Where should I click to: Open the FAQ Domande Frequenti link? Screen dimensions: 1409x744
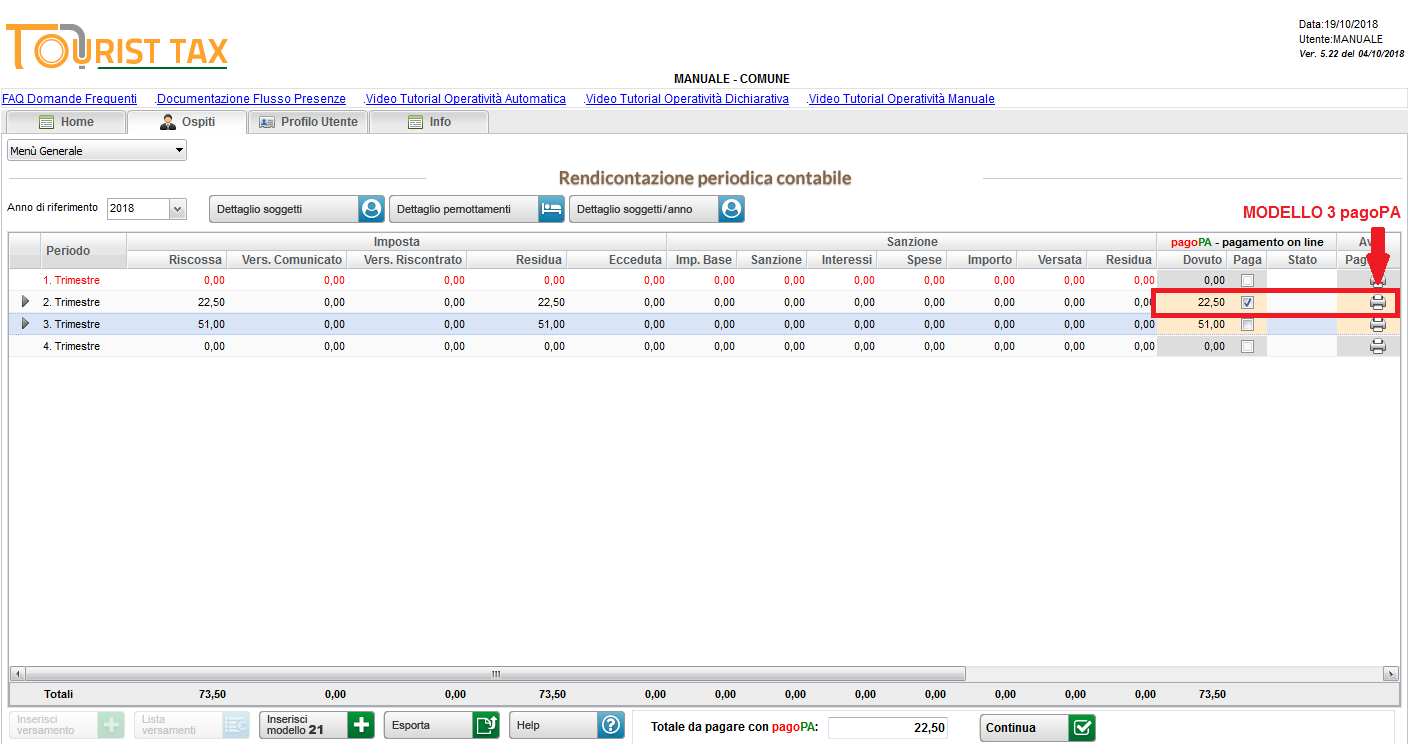coord(69,99)
